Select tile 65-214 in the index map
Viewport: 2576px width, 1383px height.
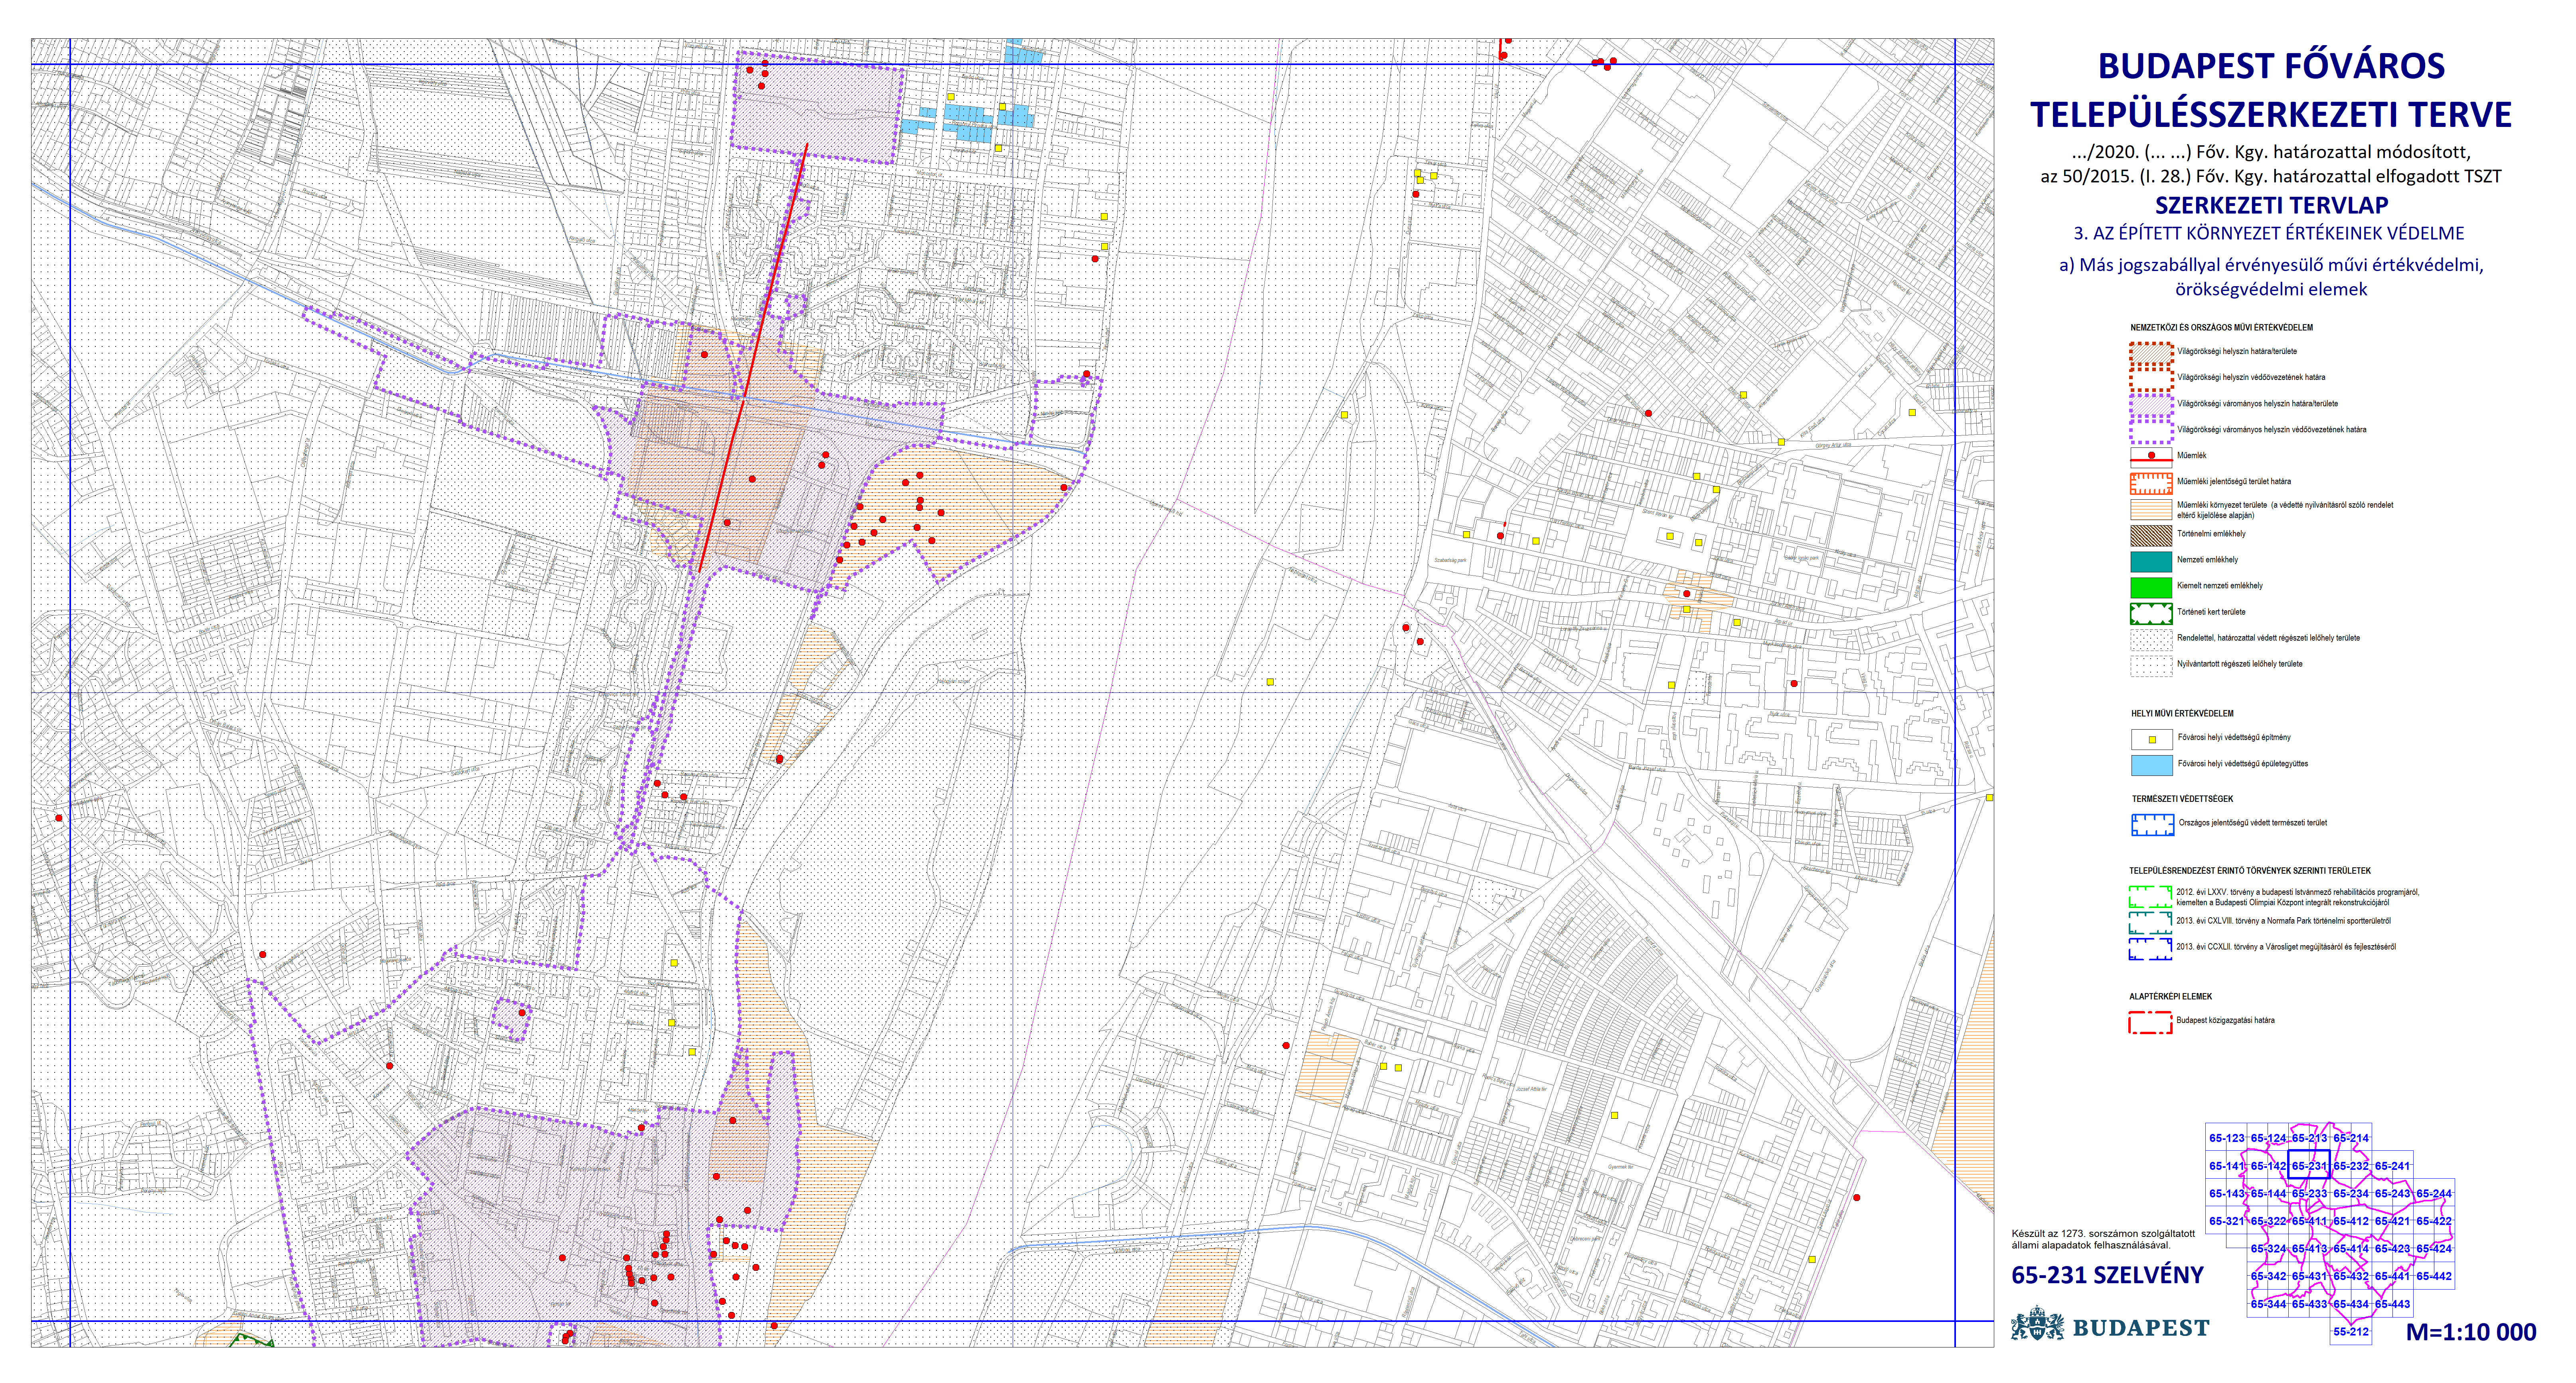click(x=2351, y=1138)
